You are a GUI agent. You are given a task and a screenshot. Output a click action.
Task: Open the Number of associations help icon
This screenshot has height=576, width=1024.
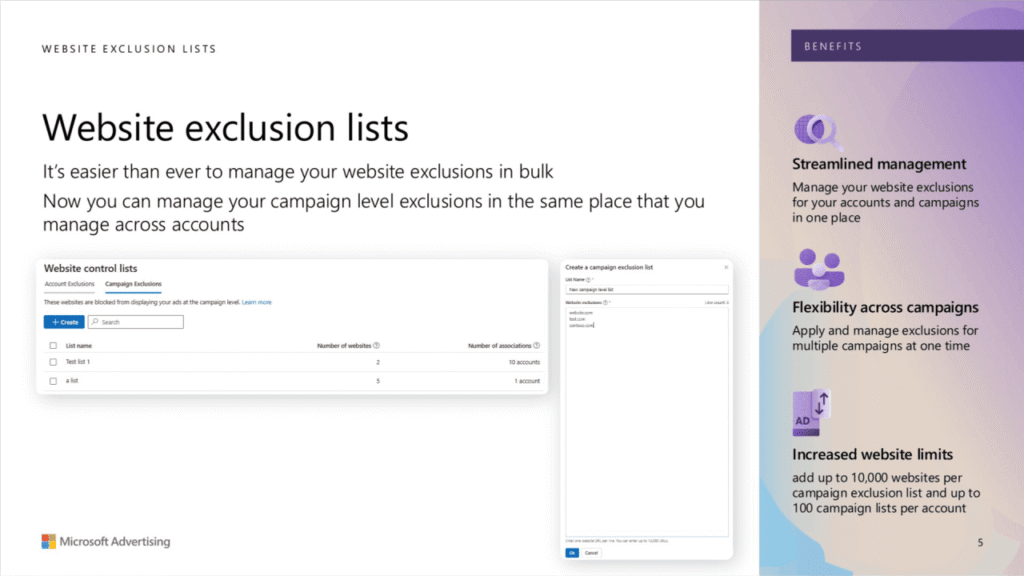point(537,344)
